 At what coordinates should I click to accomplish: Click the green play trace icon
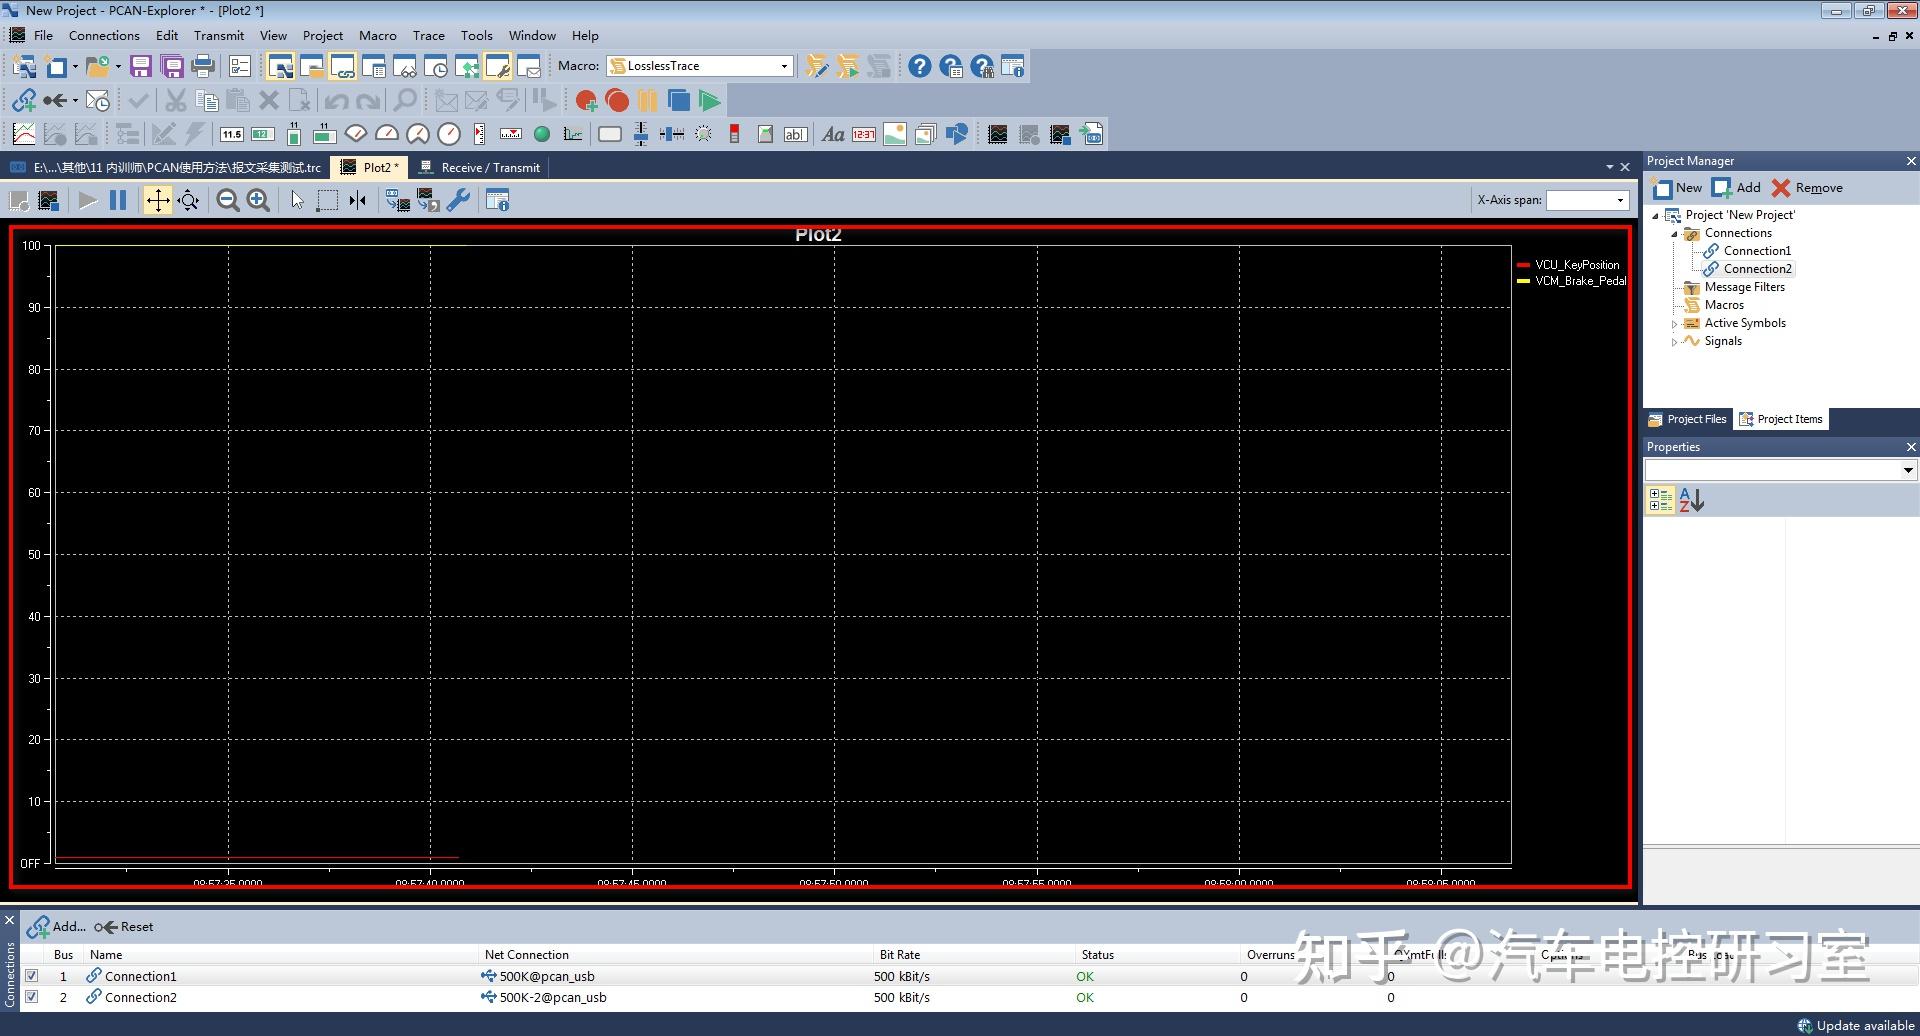709,101
